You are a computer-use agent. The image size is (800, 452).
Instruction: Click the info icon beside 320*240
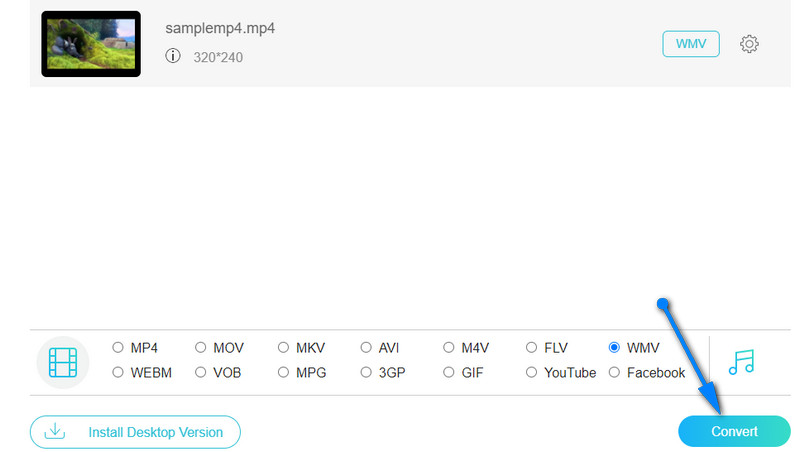[x=173, y=57]
